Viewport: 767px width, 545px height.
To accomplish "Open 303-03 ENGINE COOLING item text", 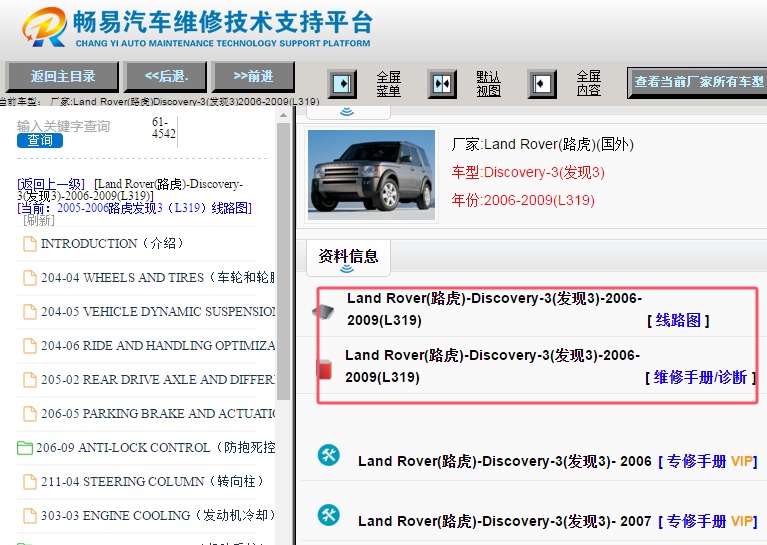I will click(158, 516).
